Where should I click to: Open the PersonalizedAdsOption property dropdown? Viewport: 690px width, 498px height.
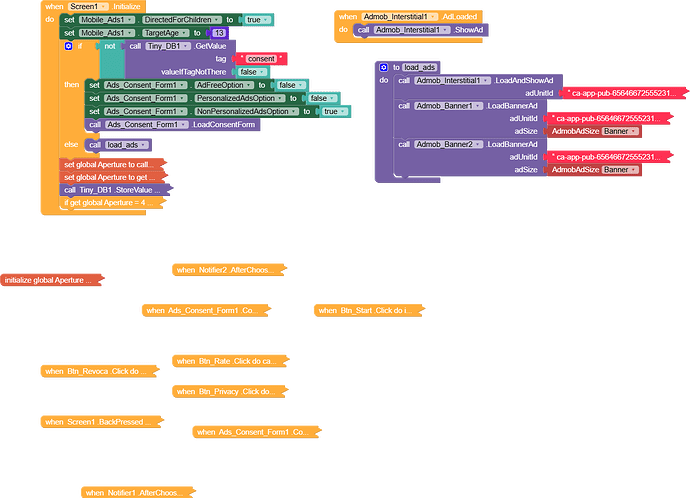coord(240,99)
